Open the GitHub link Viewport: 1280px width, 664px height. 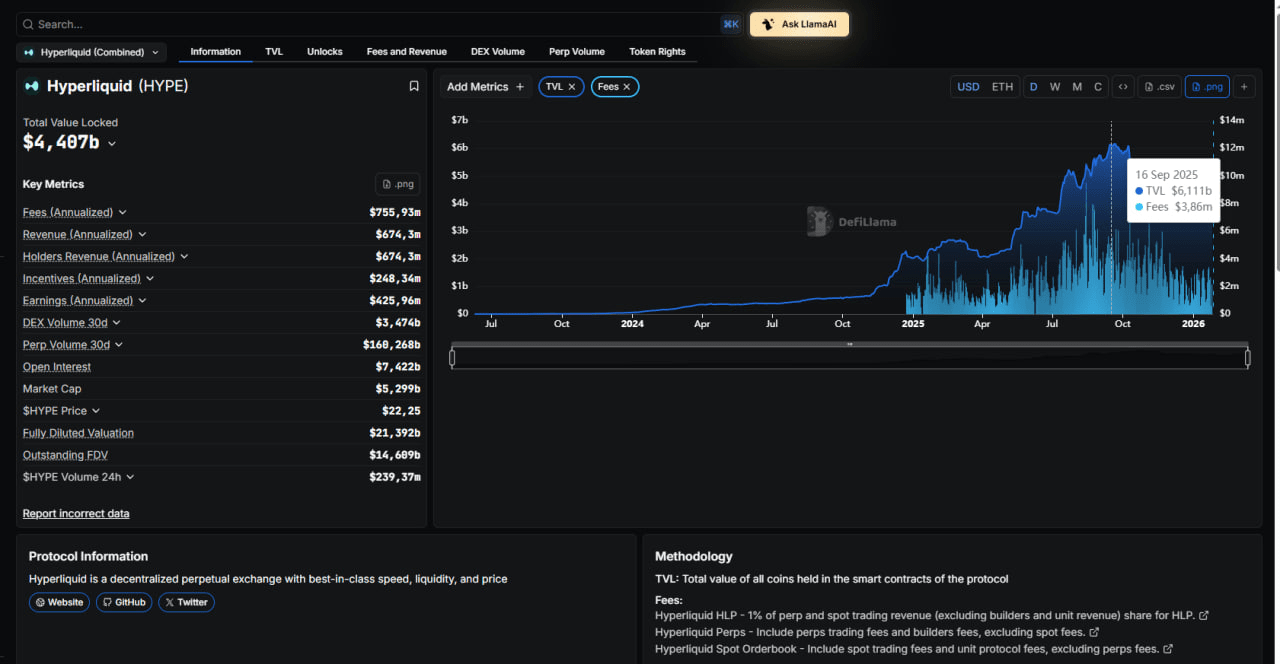(x=124, y=602)
